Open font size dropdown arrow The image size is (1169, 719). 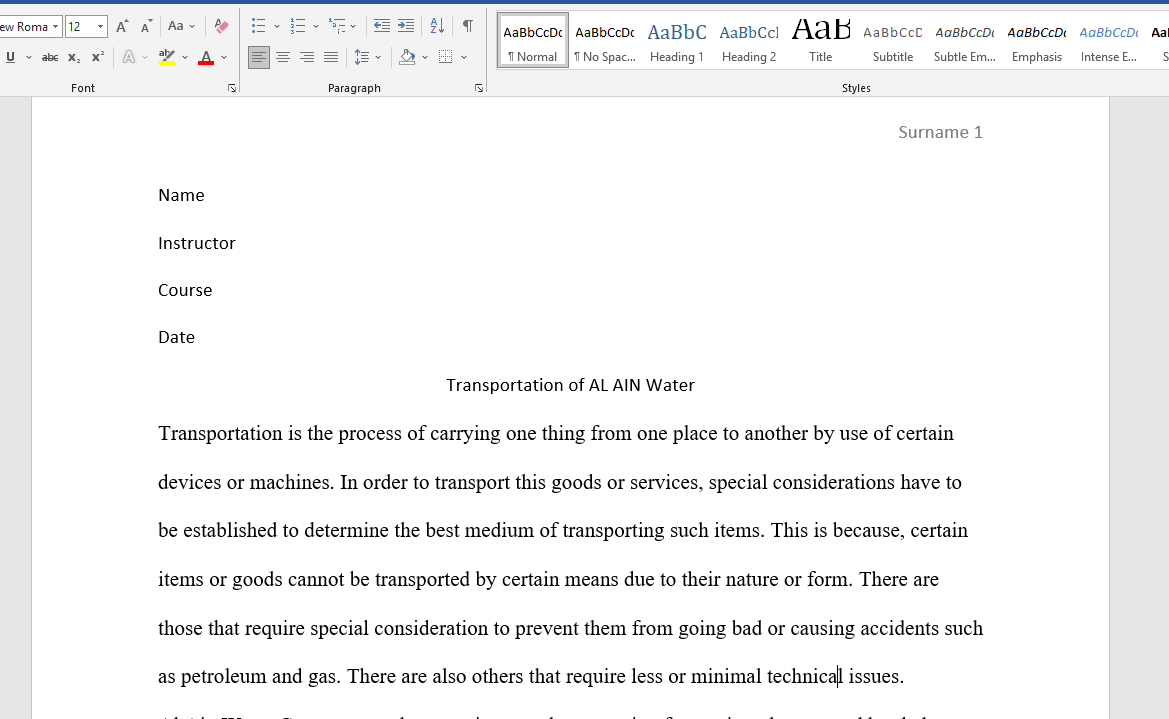[x=101, y=27]
